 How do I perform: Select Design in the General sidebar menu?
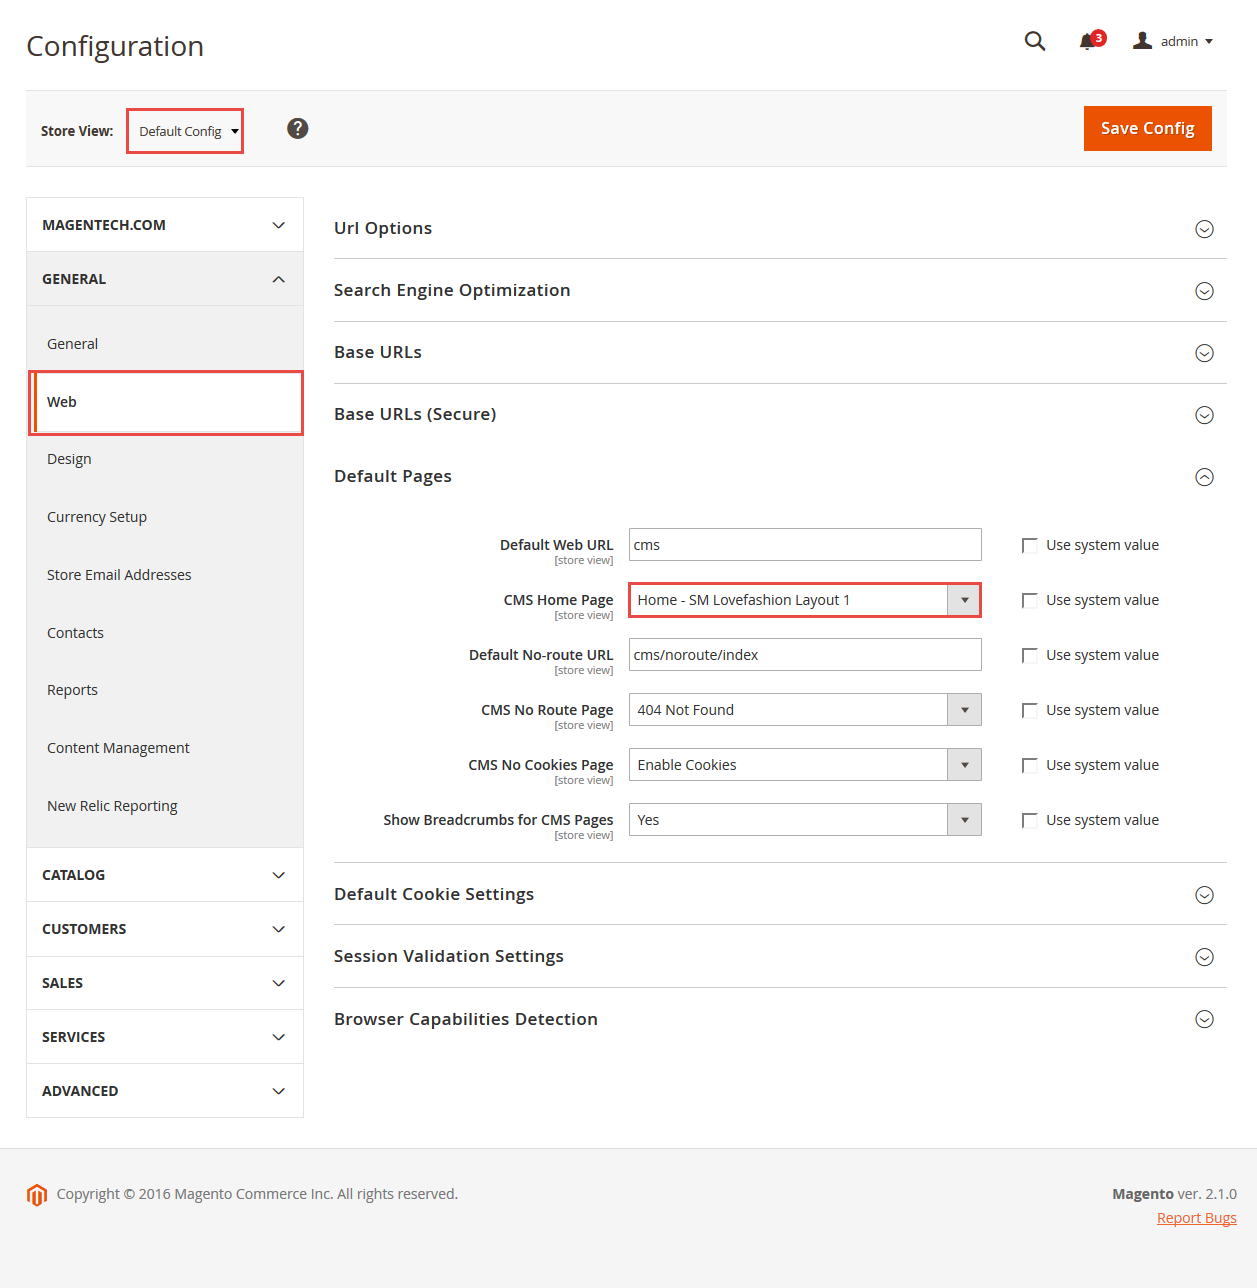pyautogui.click(x=69, y=459)
